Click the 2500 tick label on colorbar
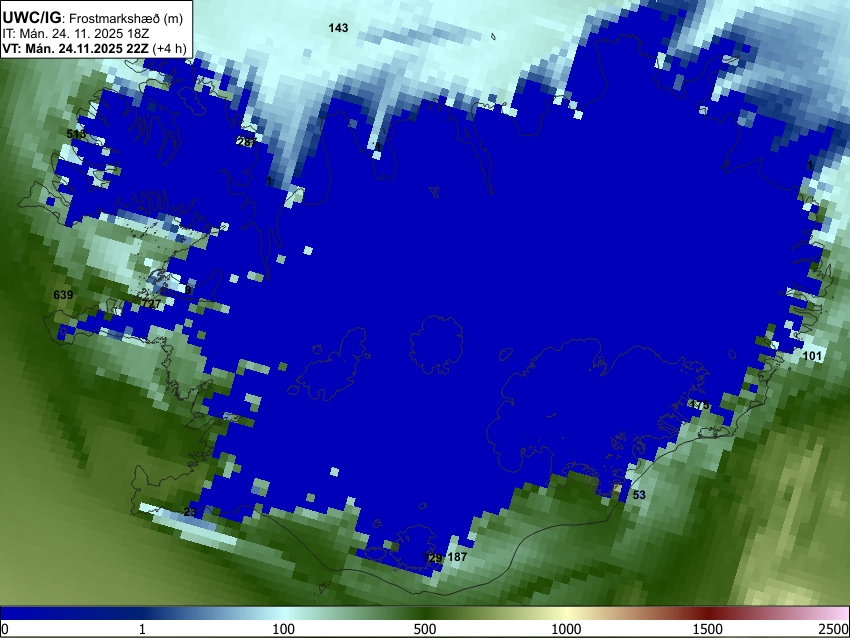Image resolution: width=850 pixels, height=638 pixels. coord(834,629)
